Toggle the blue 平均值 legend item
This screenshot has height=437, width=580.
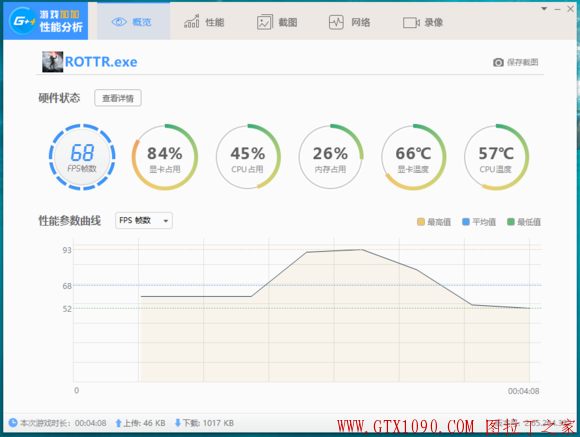tap(479, 222)
